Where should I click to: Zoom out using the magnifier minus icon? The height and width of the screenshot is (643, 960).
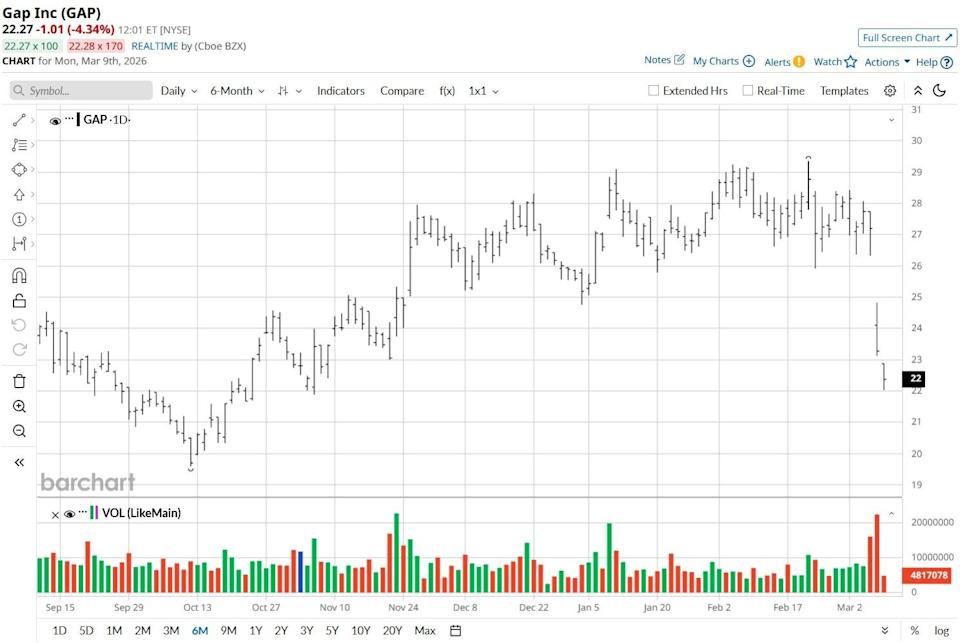[x=19, y=431]
